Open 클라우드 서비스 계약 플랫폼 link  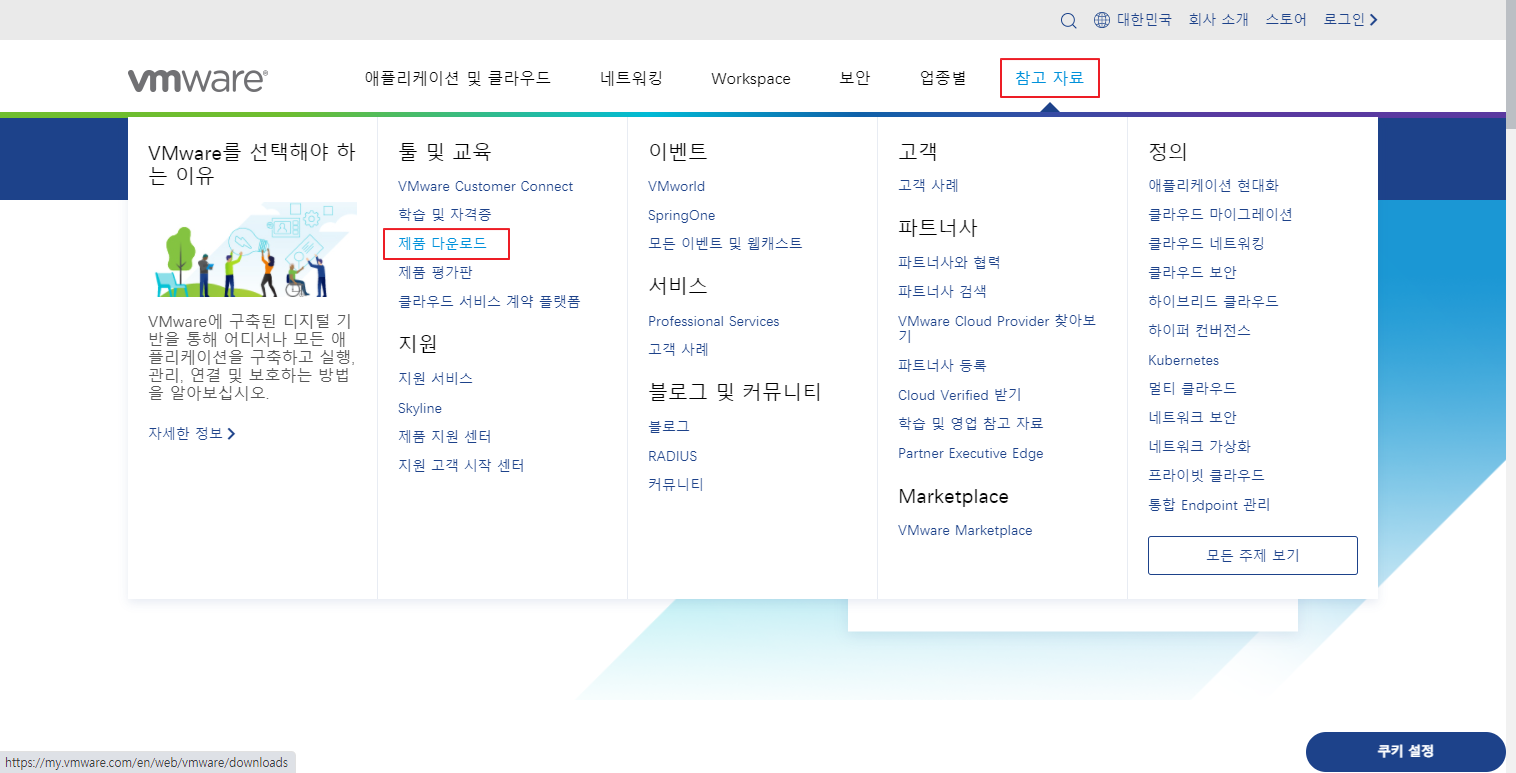tap(489, 301)
